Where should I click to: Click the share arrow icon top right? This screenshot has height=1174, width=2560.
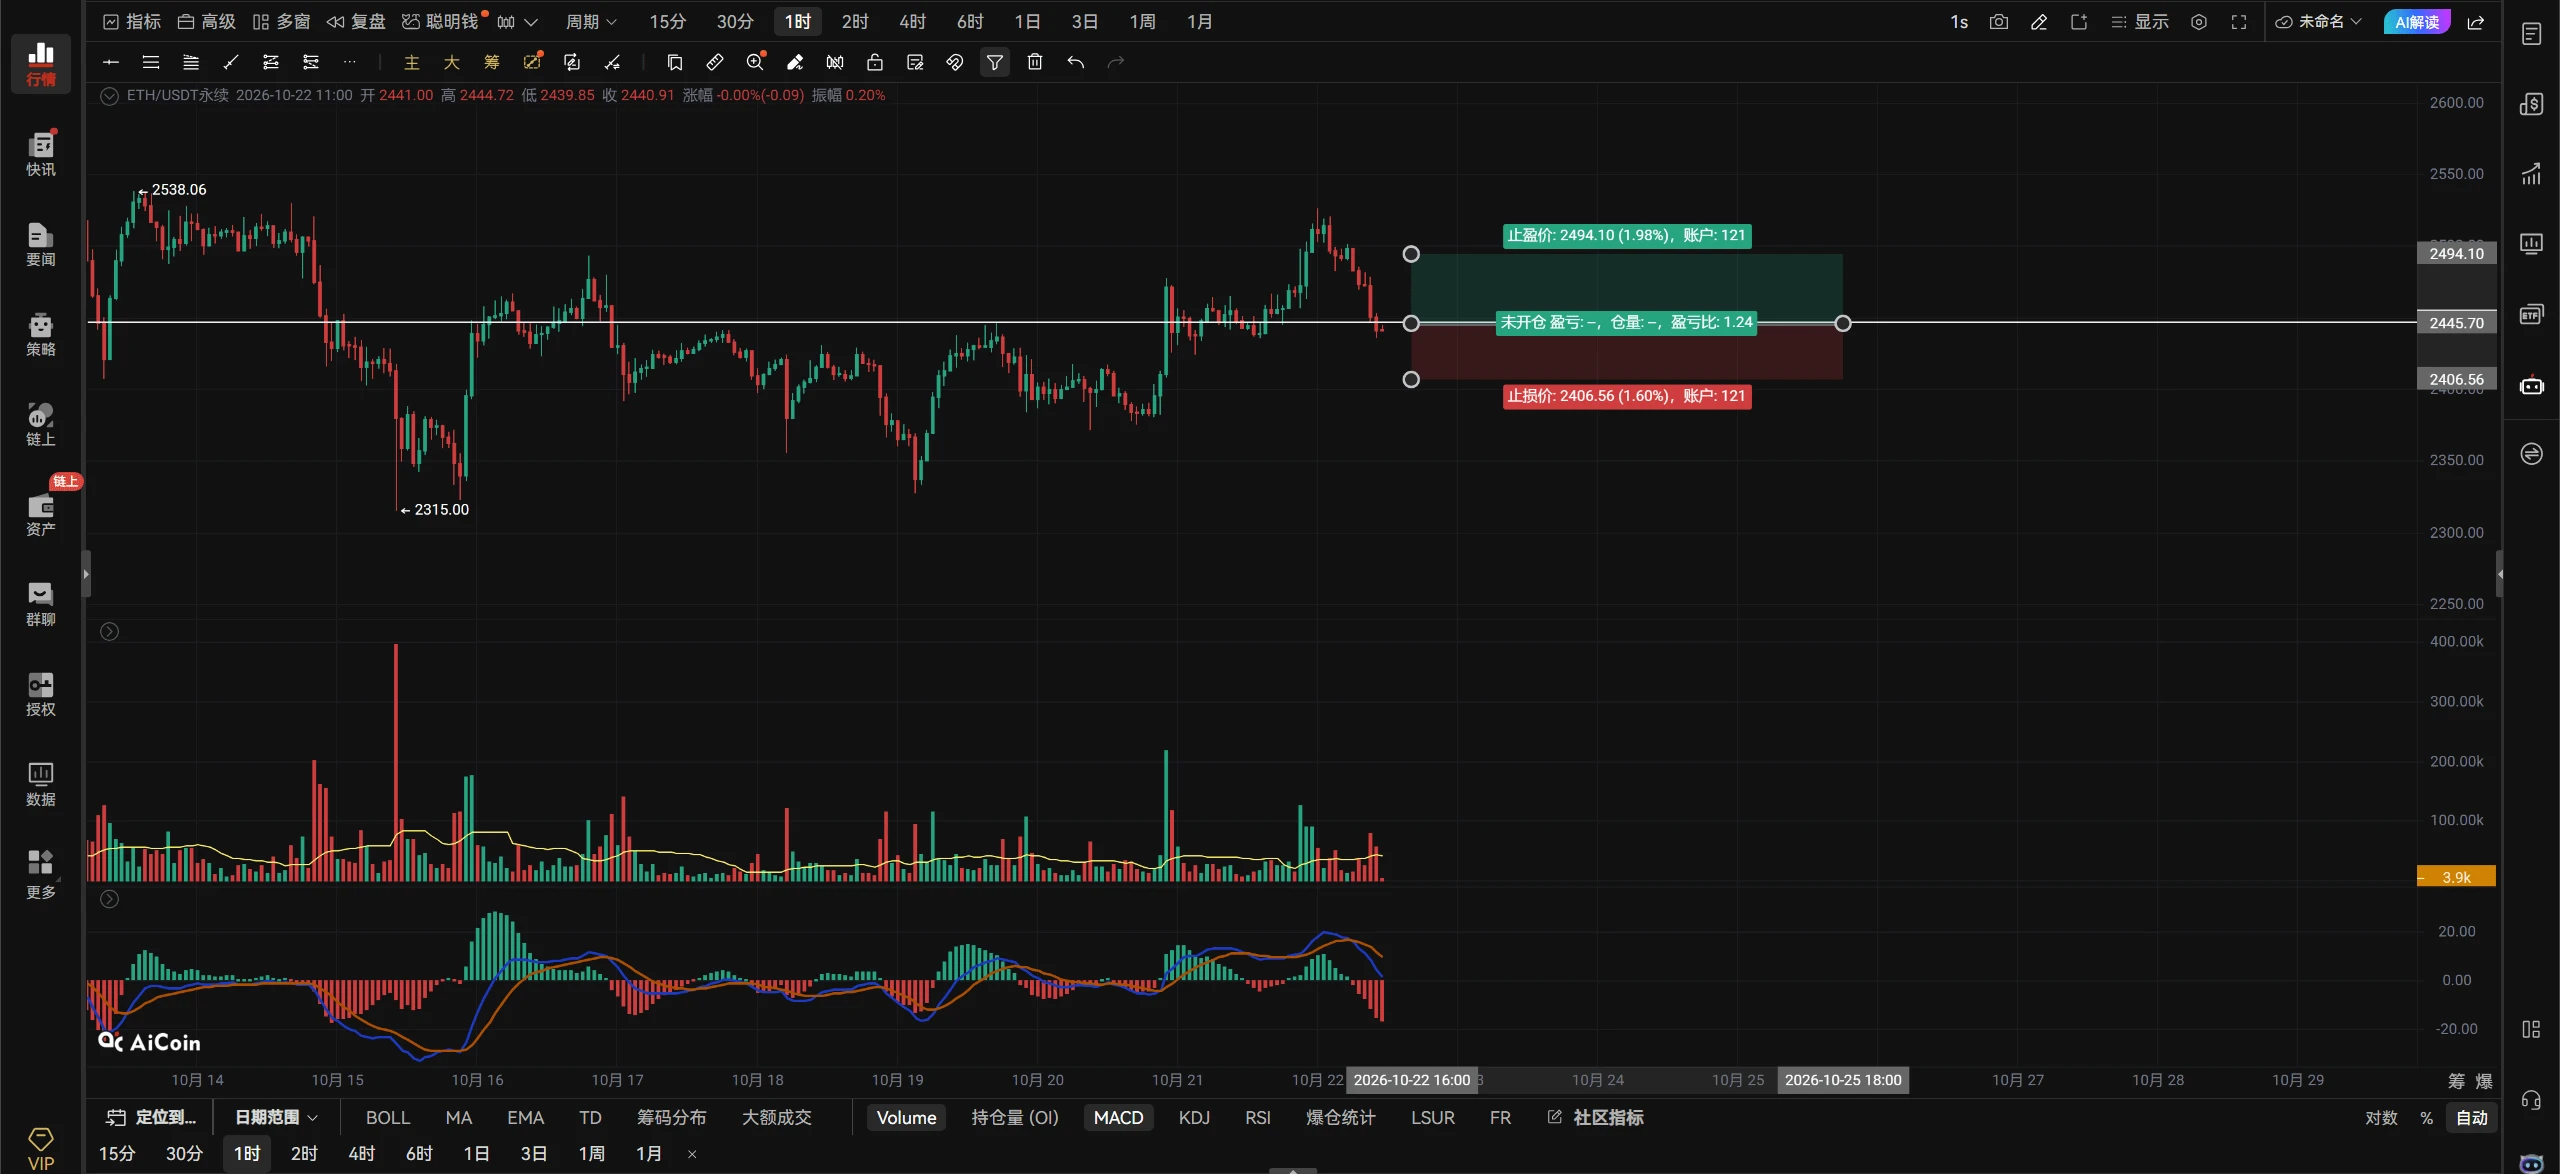coord(2476,22)
